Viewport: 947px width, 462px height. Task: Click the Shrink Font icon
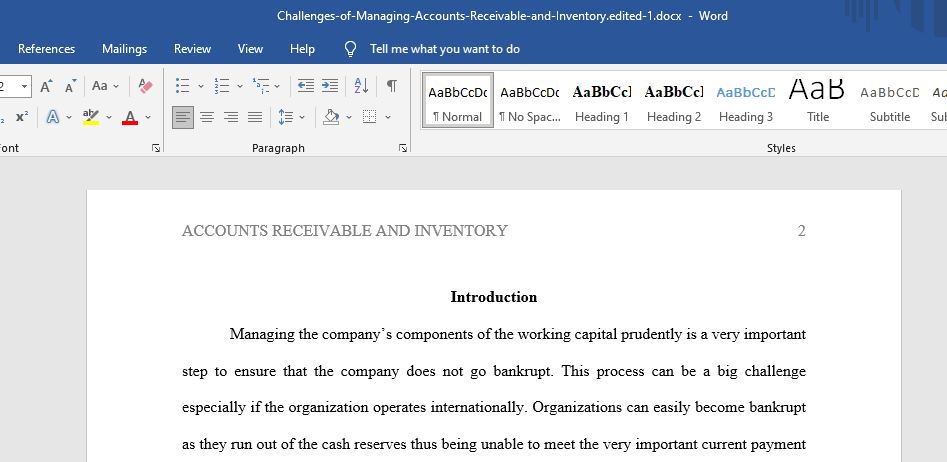click(x=71, y=86)
